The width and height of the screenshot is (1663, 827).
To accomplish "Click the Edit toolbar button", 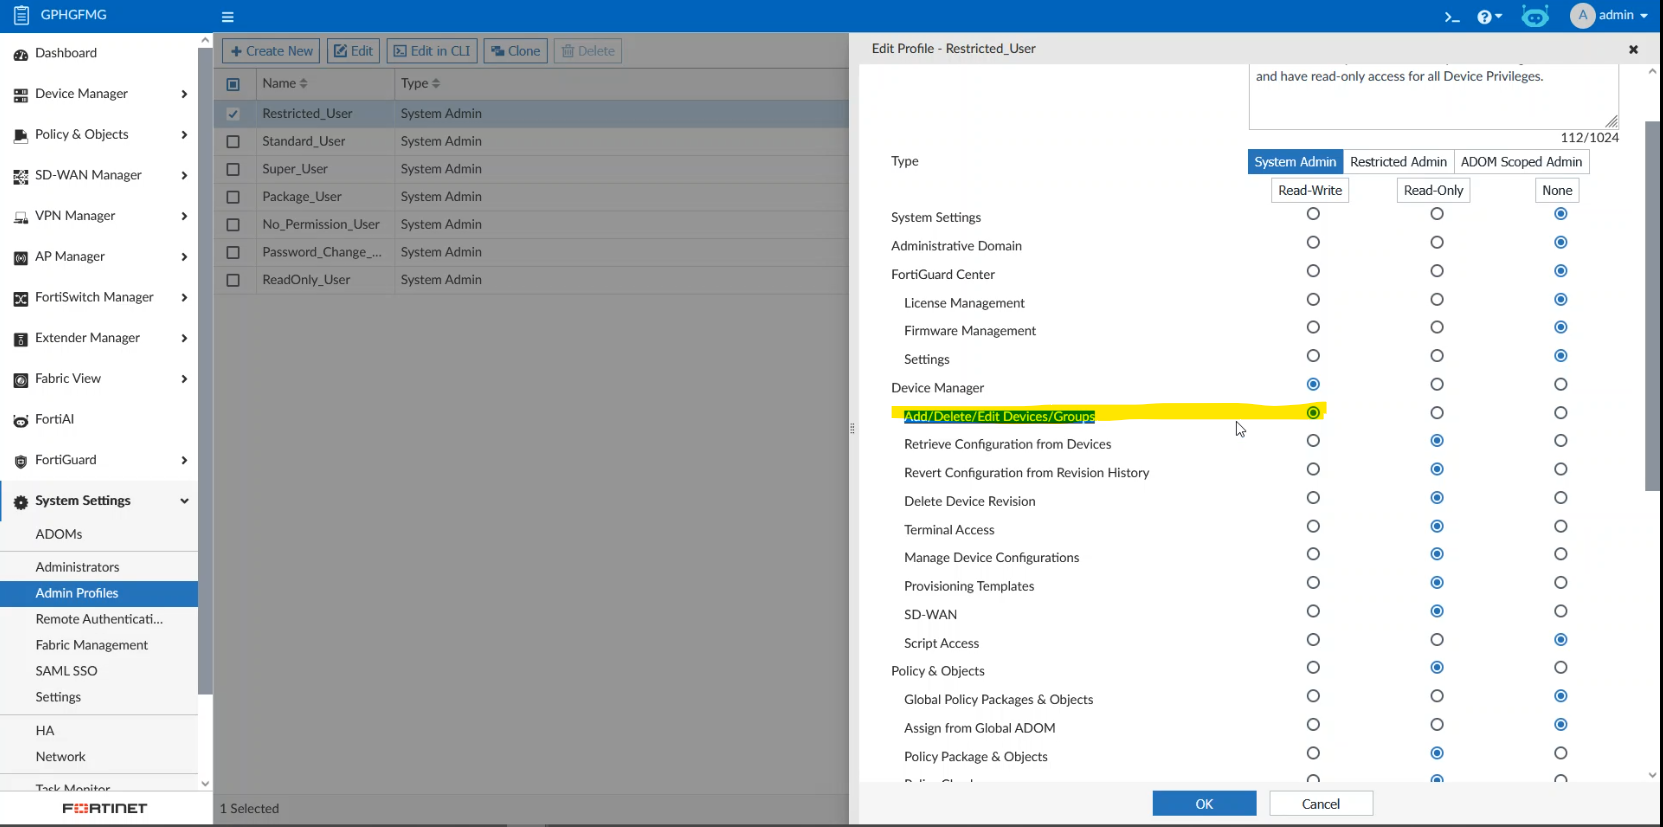I will 353,51.
